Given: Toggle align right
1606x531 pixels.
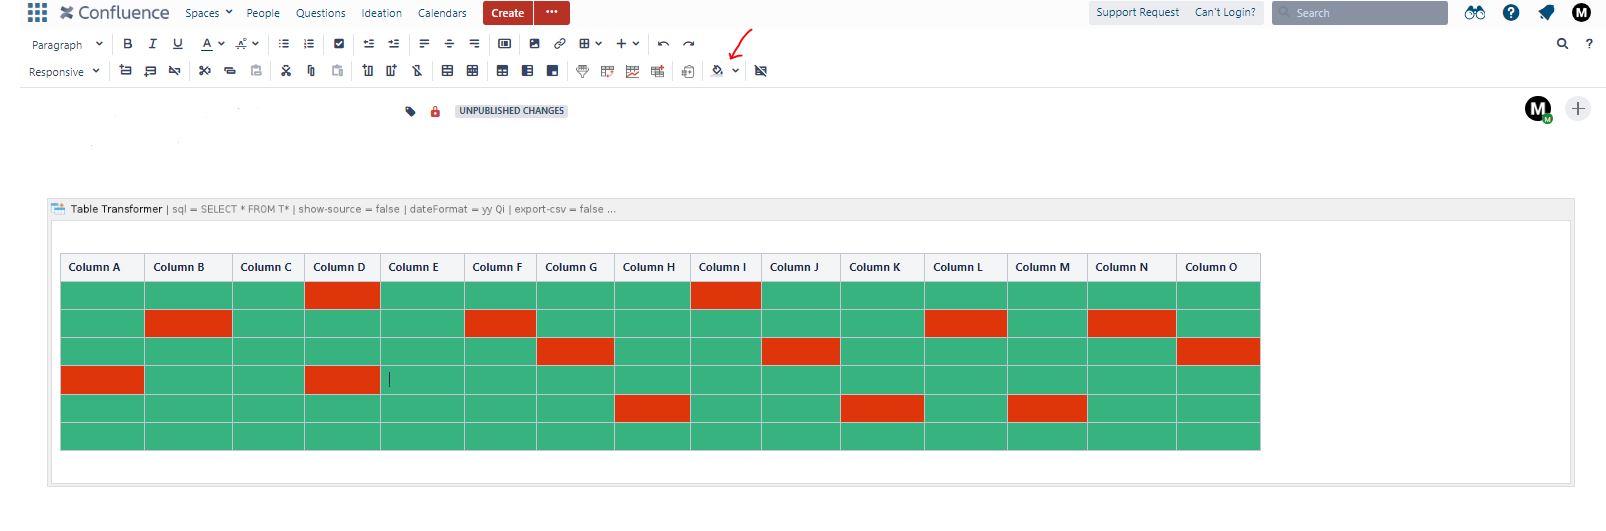Looking at the screenshot, I should click(474, 44).
